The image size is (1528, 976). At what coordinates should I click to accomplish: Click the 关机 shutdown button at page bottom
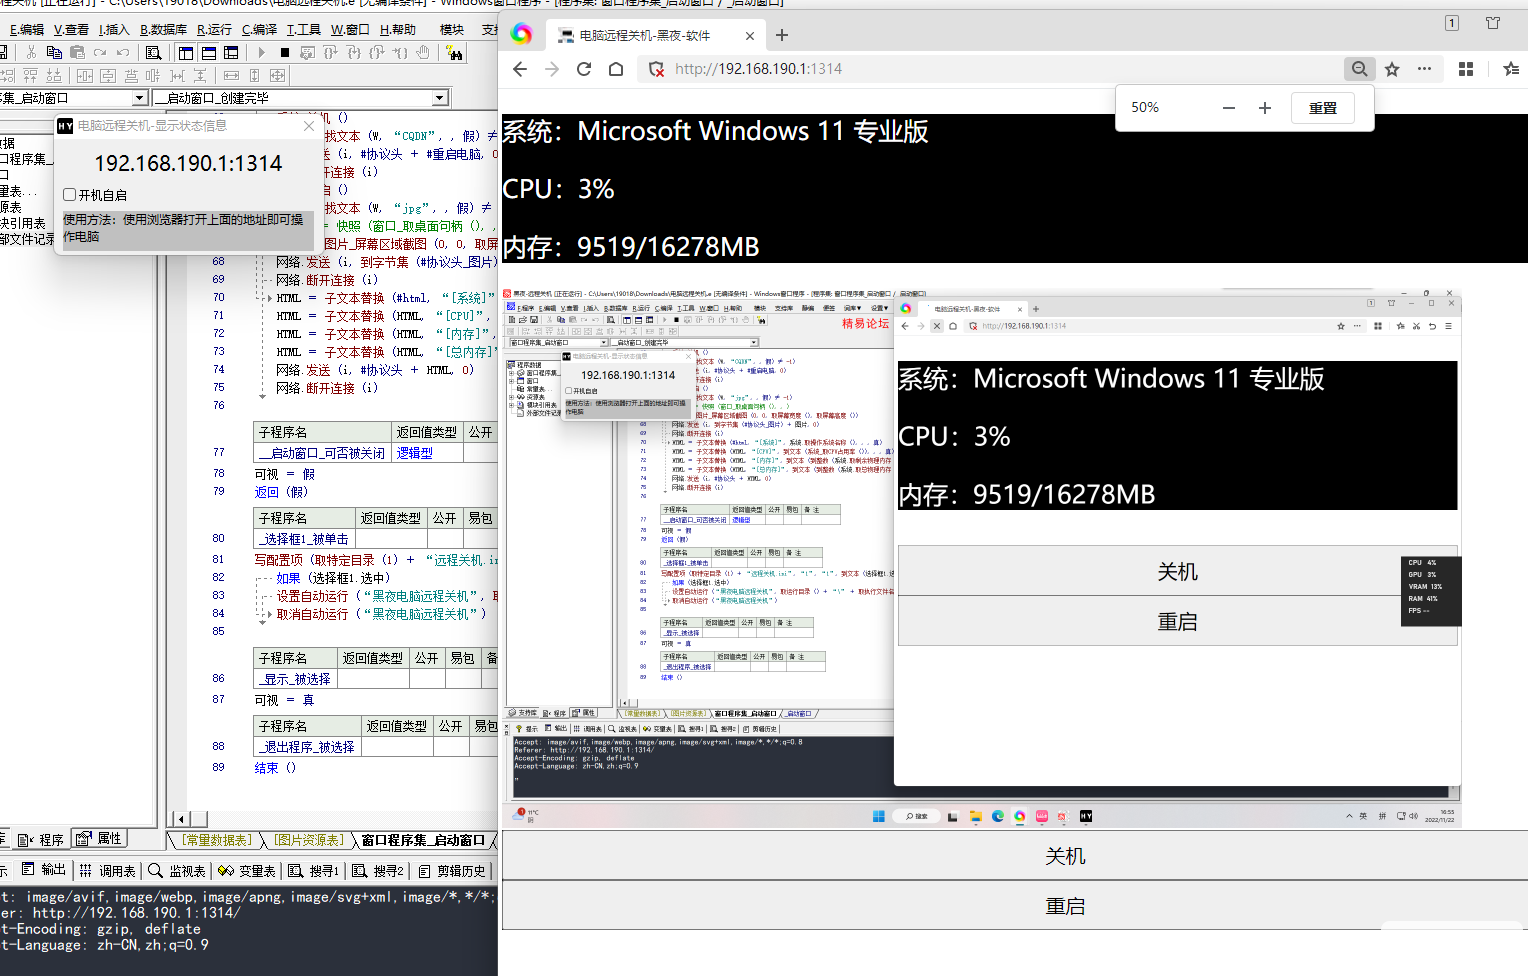tap(1014, 856)
